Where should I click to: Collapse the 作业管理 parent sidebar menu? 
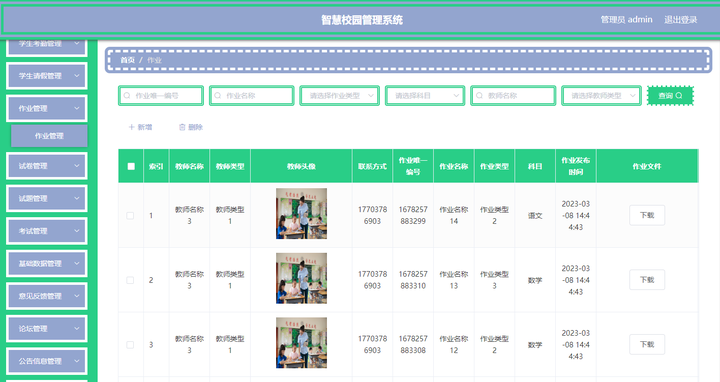coord(47,108)
